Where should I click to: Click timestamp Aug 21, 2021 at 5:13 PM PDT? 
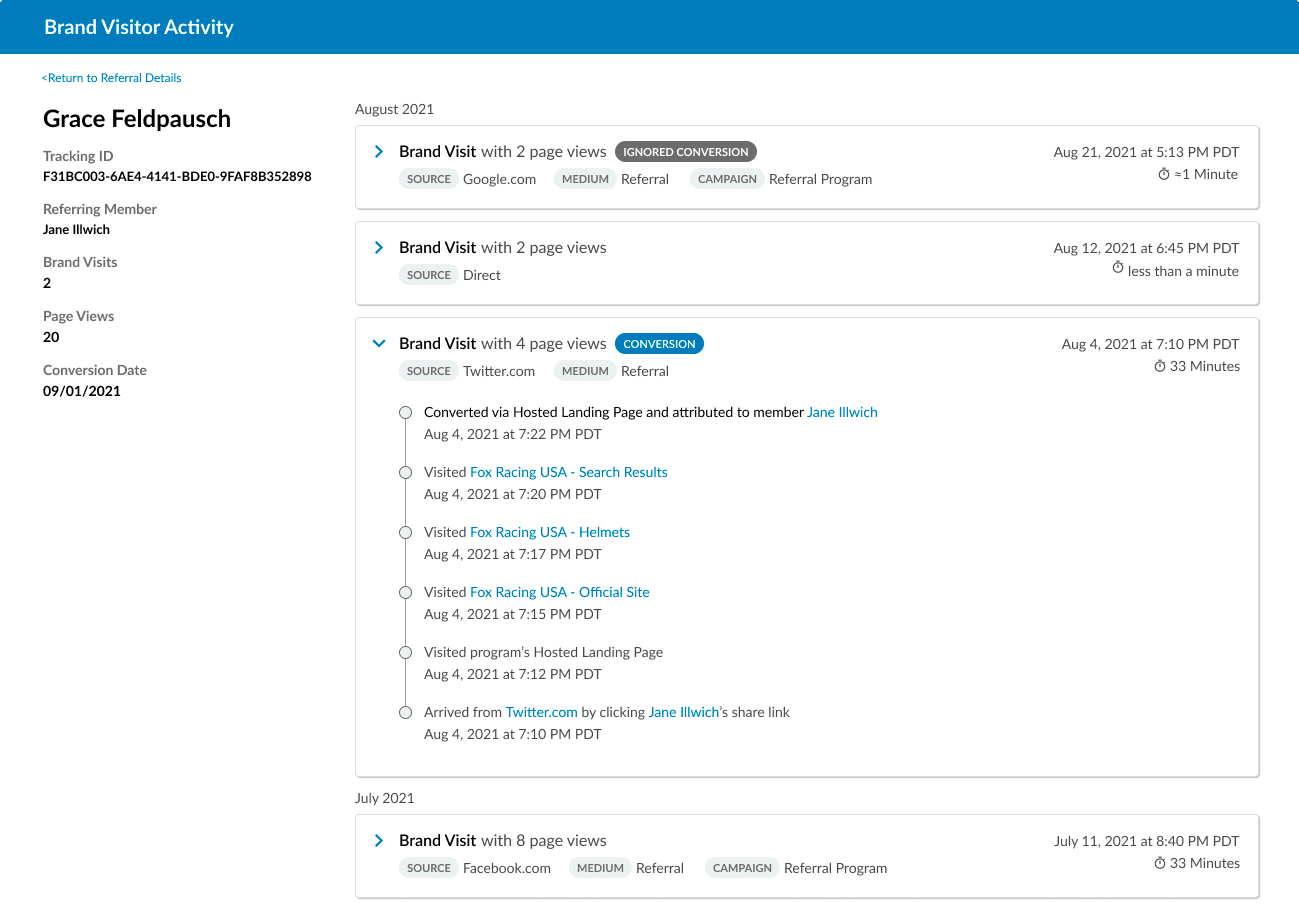pos(1146,152)
